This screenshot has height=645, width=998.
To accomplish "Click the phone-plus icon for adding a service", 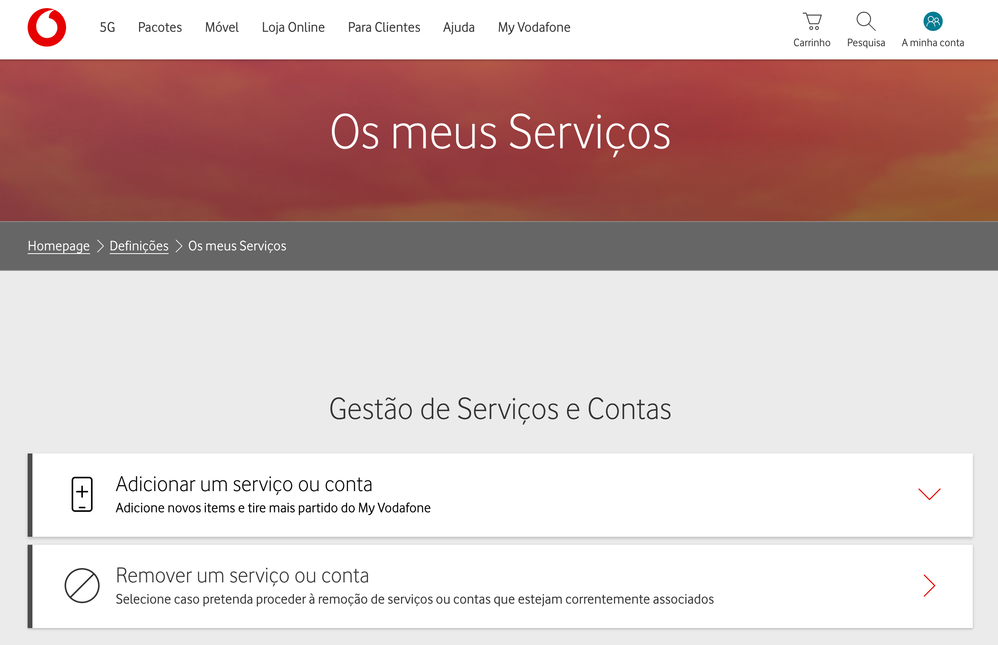I will point(82,494).
